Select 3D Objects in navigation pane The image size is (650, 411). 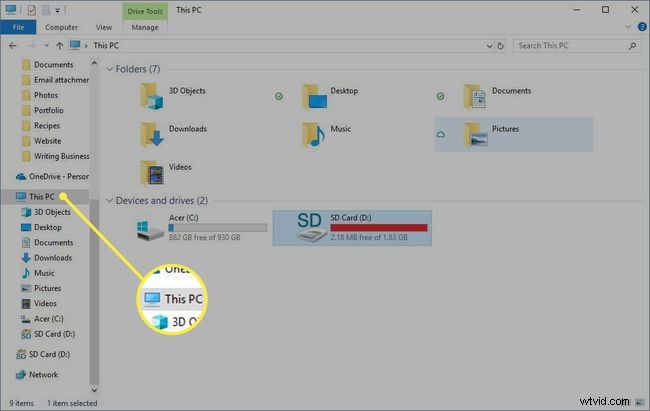tap(46, 212)
